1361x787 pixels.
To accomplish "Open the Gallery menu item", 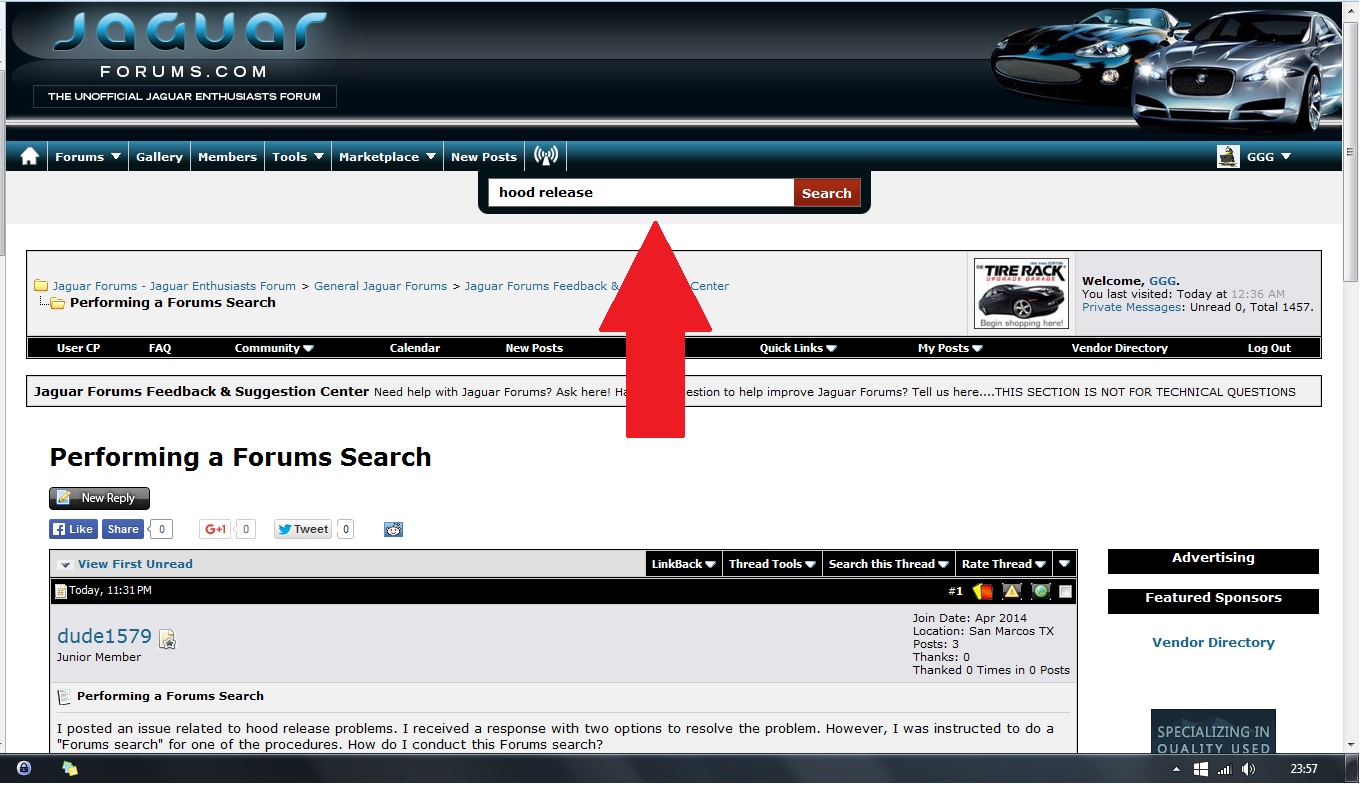I will (159, 157).
